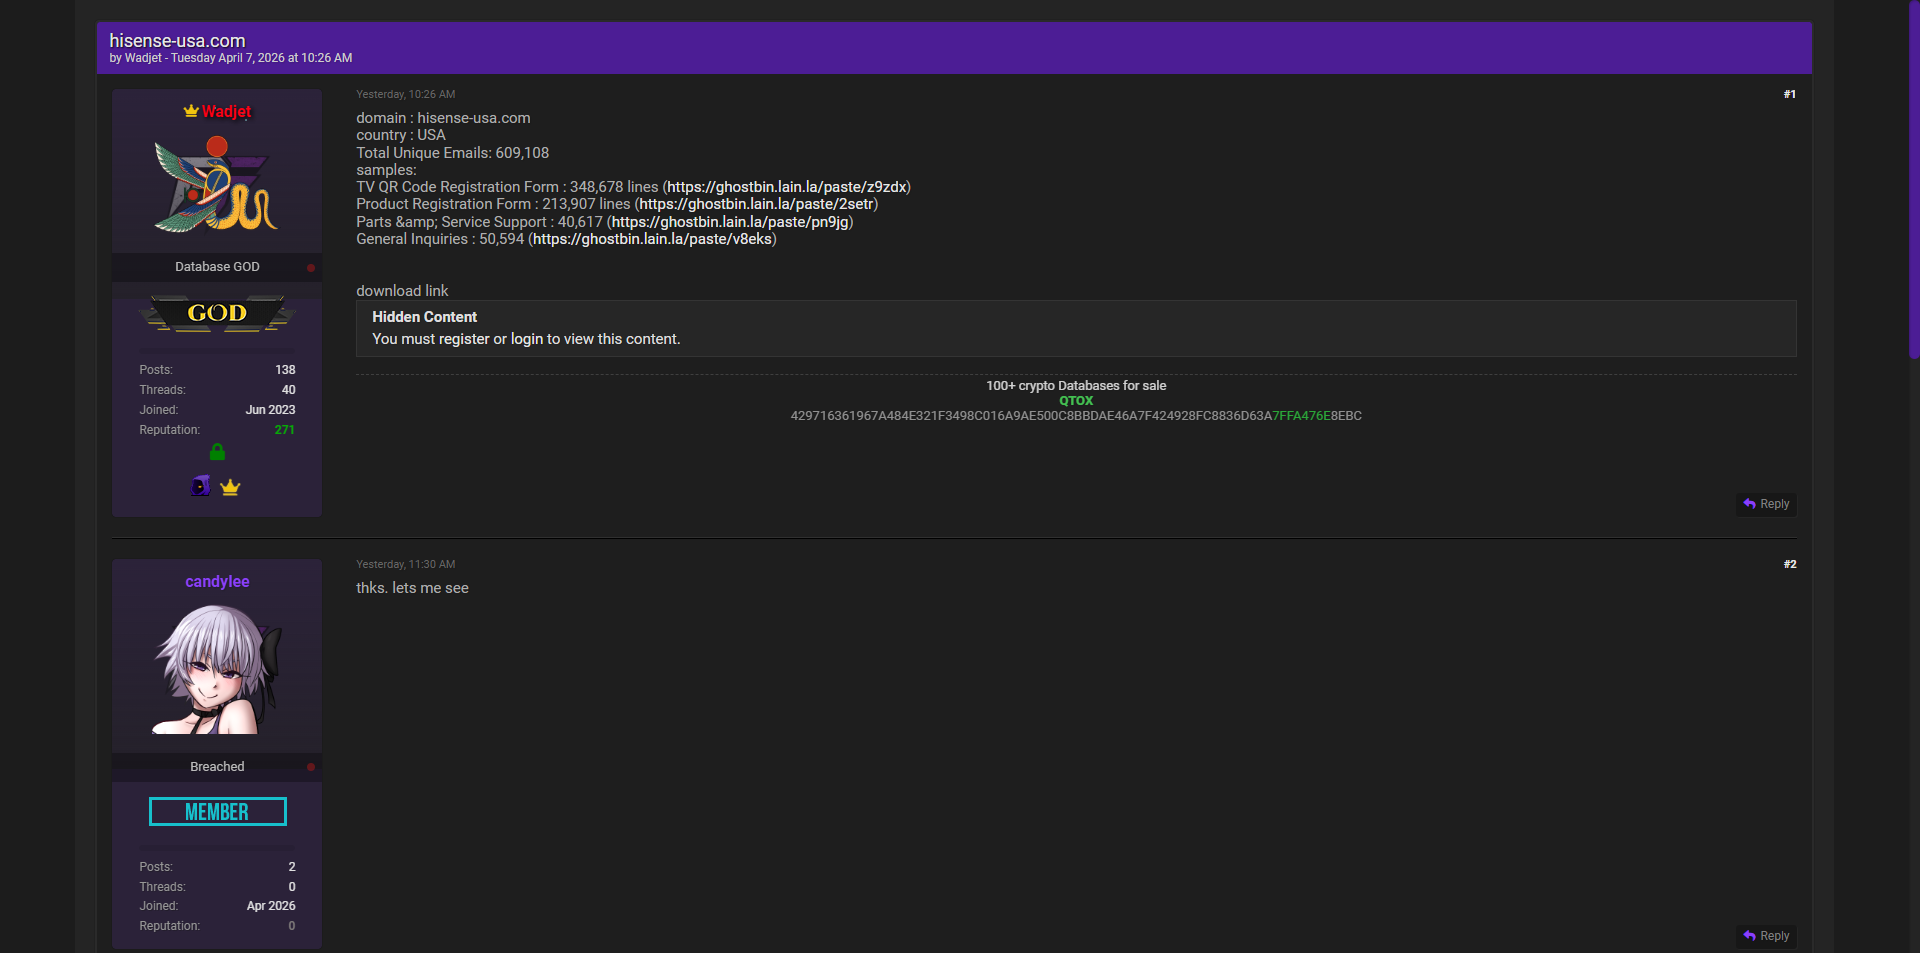The image size is (1920, 953).
Task: Click the MEMBER rank badge
Action: (217, 812)
